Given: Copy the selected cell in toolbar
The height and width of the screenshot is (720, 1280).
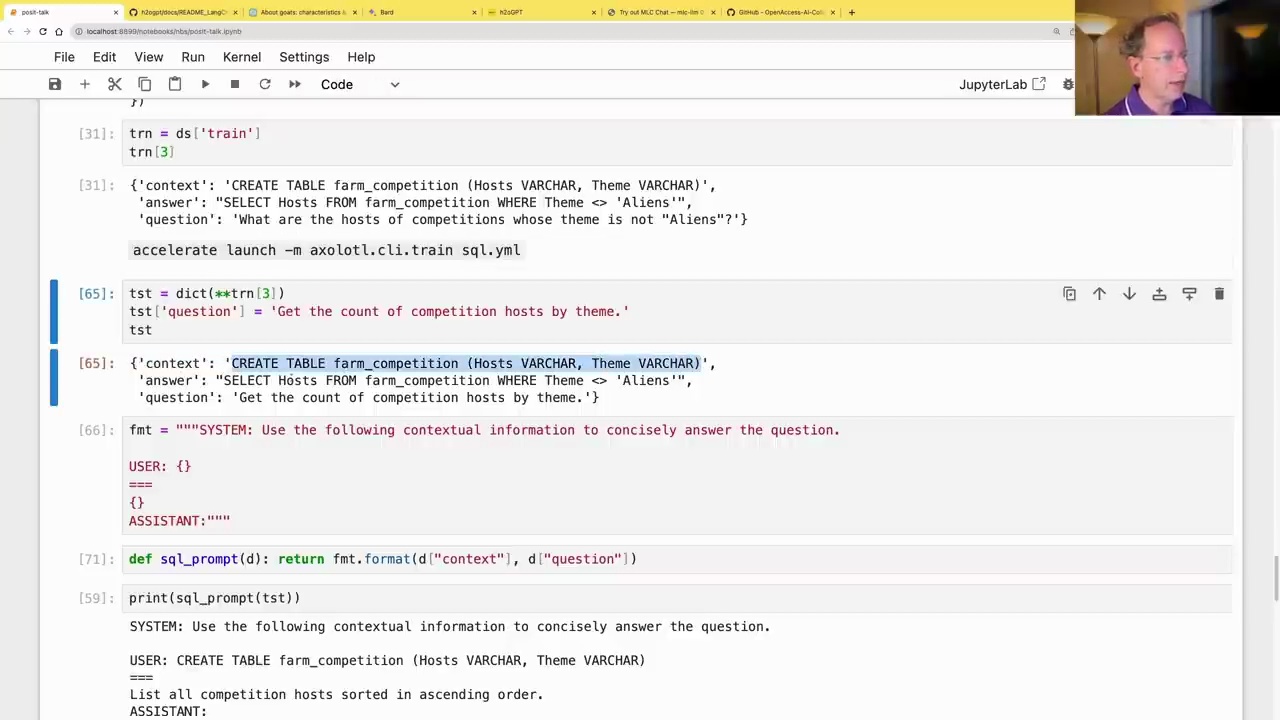Looking at the screenshot, I should point(145,84).
